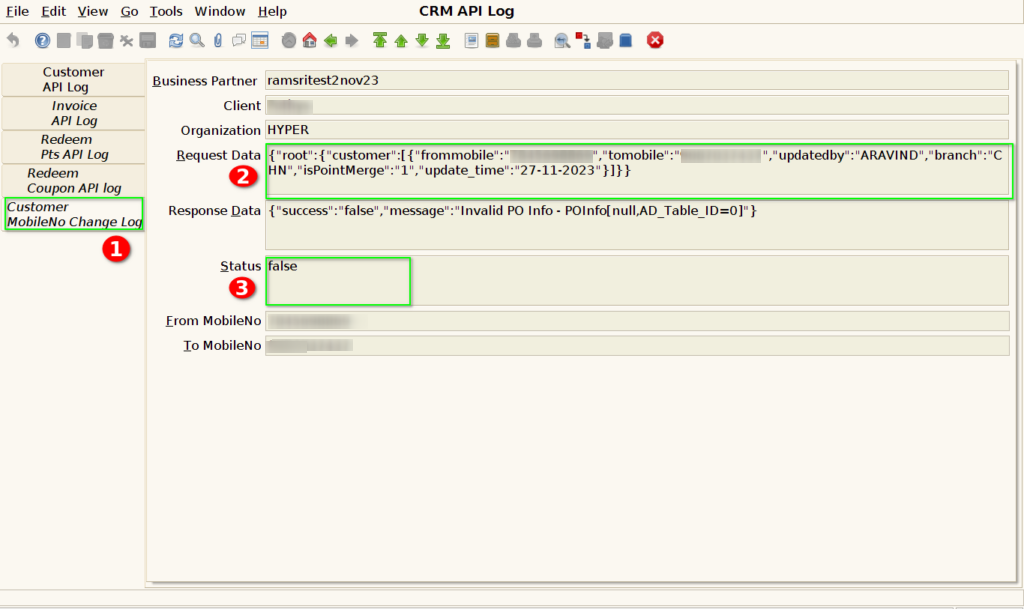Click the Active Workflows icon
Image resolution: width=1024 pixels, height=609 pixels.
pos(583,40)
